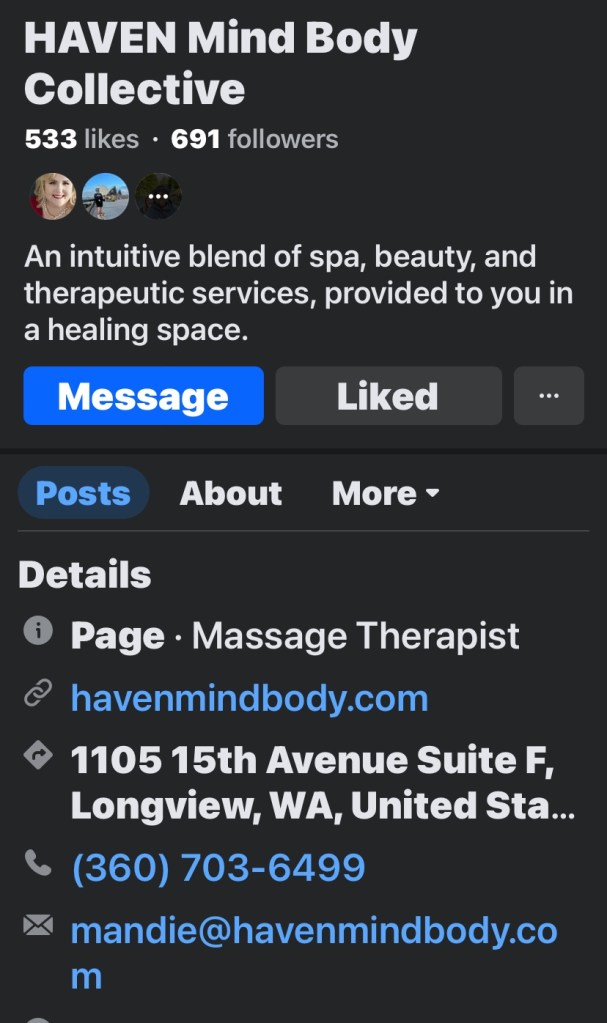The image size is (607, 1023).
Task: Click the info icon beside Page
Action: tap(38, 630)
